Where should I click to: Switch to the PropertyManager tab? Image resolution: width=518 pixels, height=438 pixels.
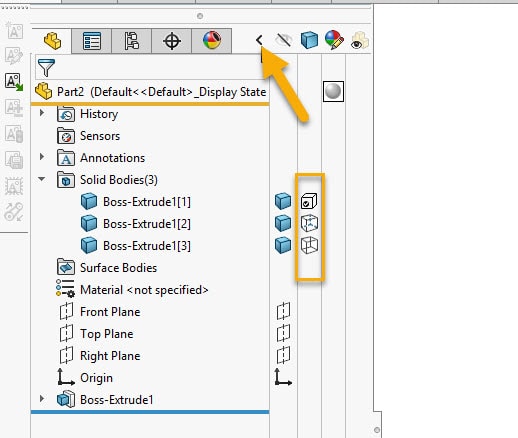92,41
